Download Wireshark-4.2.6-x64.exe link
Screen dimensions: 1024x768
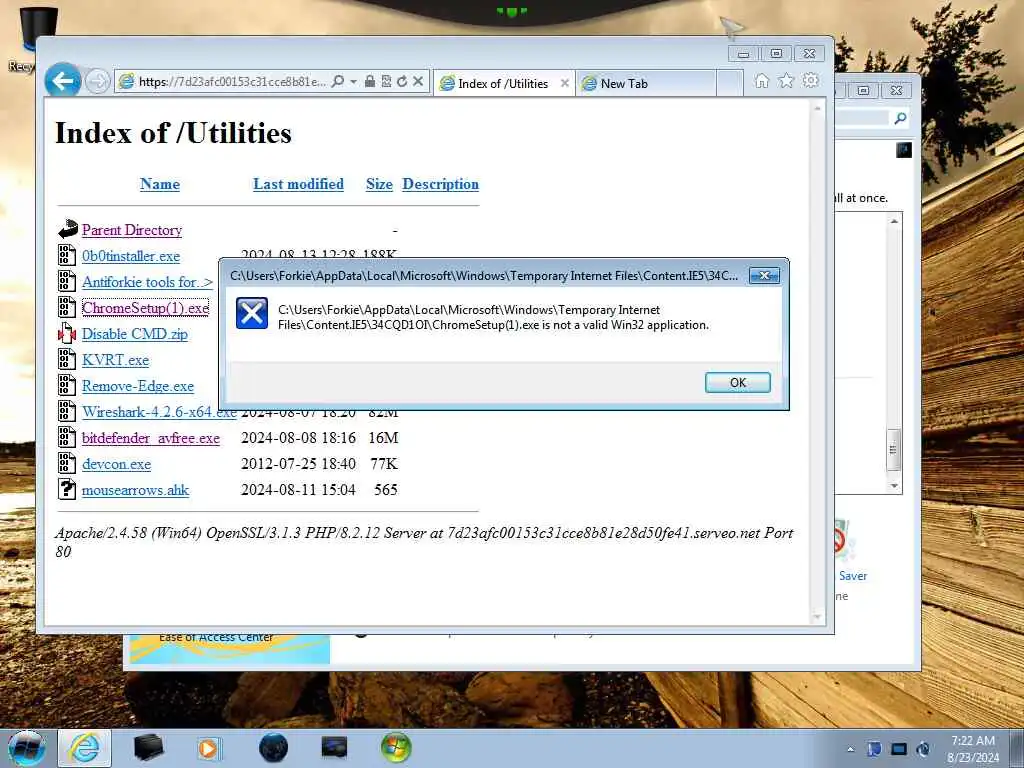point(159,412)
